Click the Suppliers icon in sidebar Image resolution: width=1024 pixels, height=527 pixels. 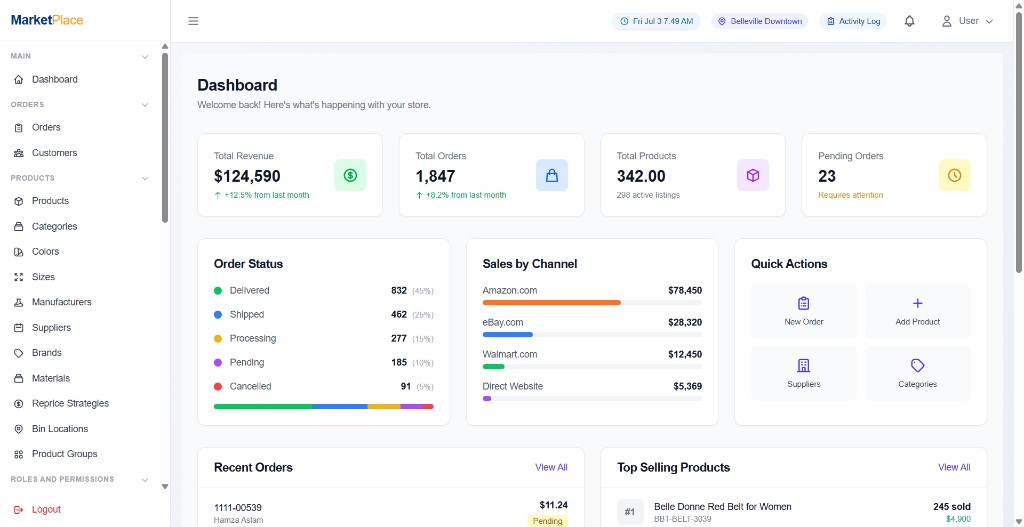pos(18,328)
